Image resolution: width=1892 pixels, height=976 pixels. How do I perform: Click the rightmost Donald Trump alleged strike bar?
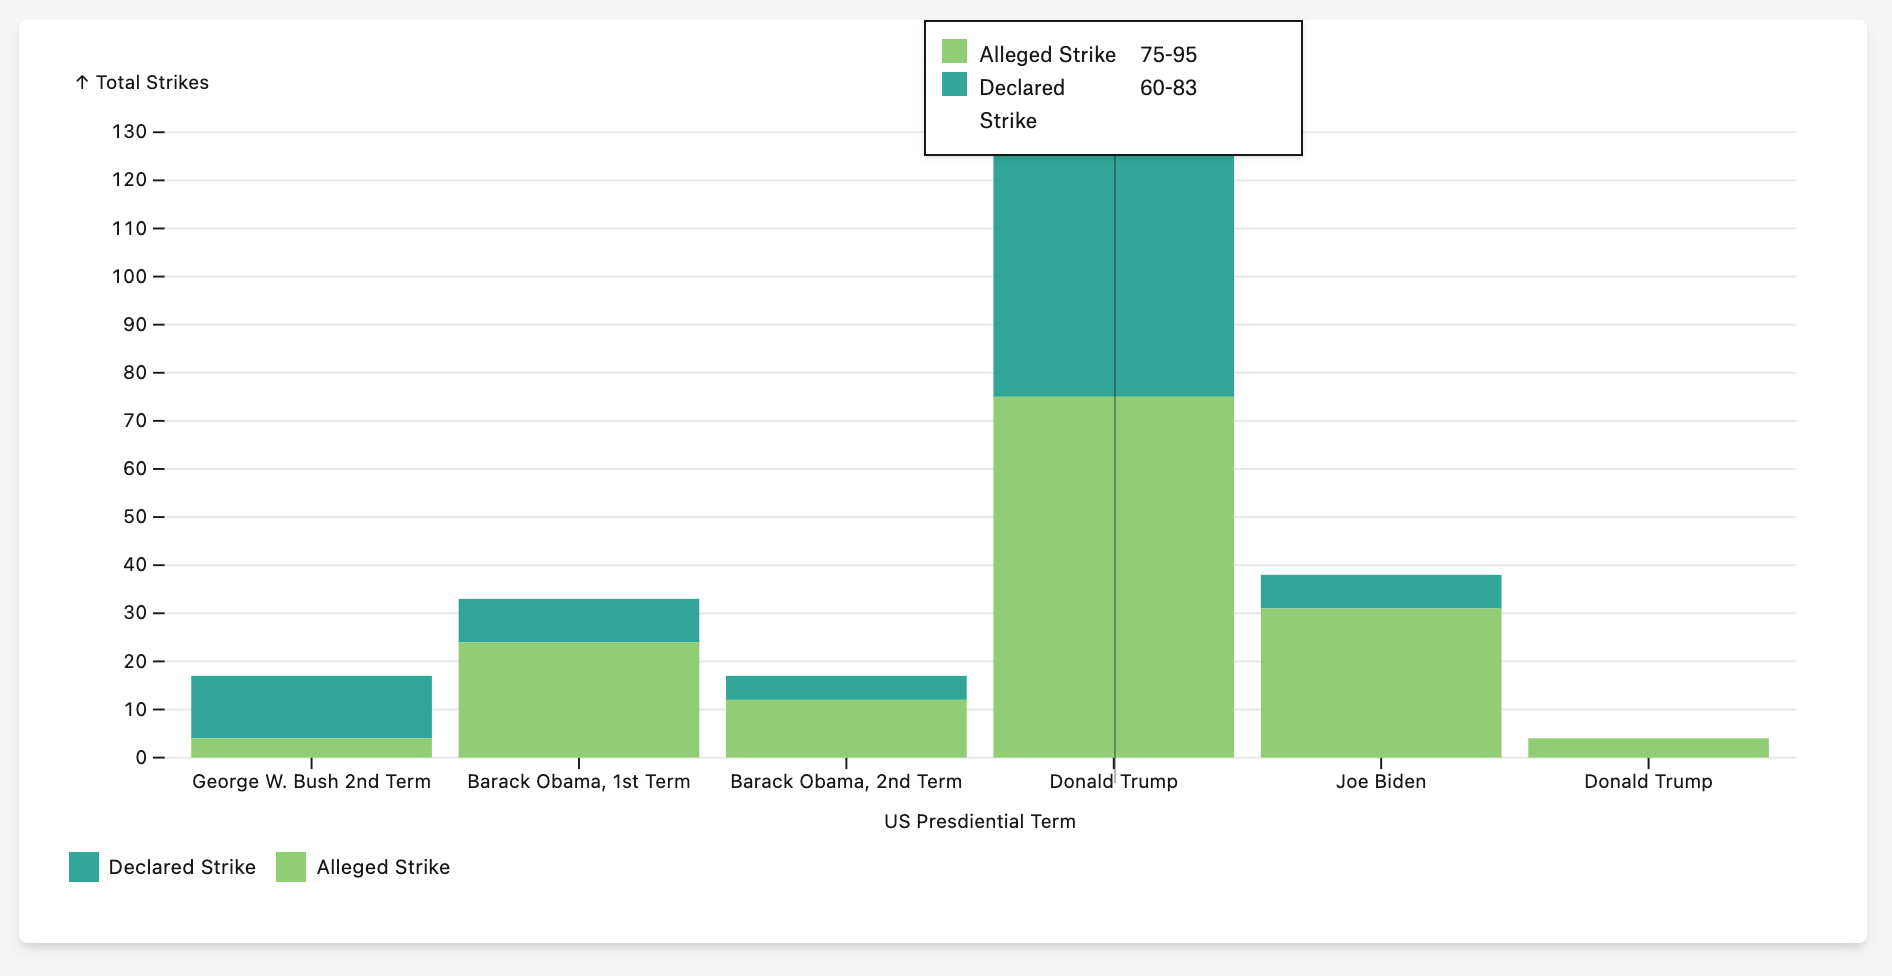click(x=1648, y=748)
